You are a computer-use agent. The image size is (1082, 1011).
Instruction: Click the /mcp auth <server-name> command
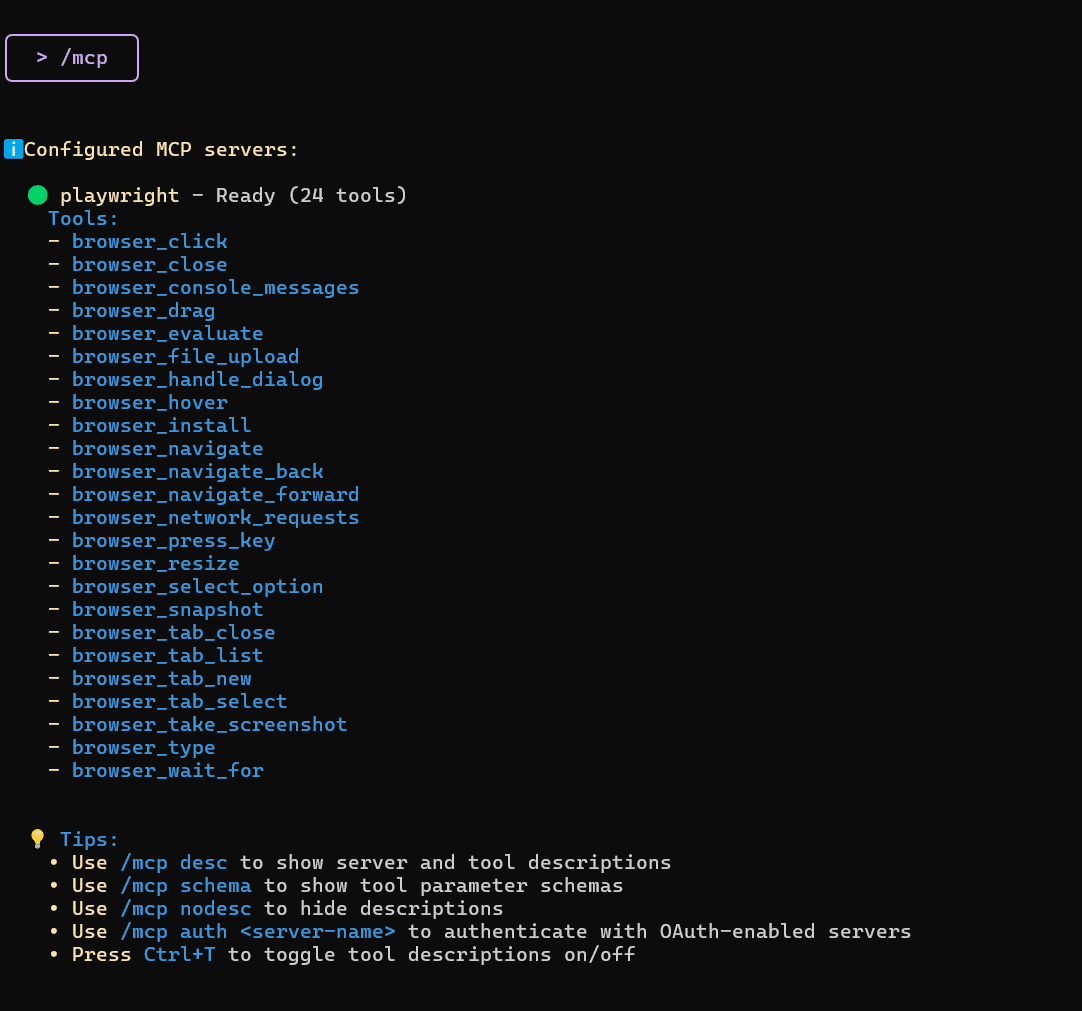(x=257, y=931)
